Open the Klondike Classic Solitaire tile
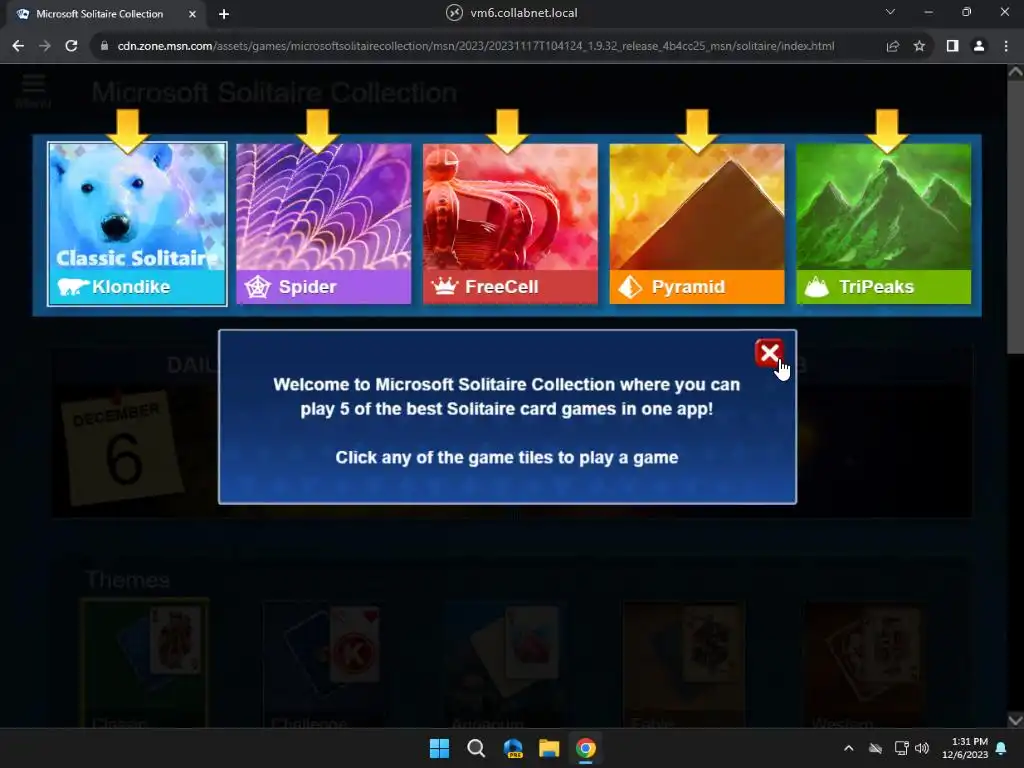This screenshot has width=1024, height=768. click(x=137, y=224)
